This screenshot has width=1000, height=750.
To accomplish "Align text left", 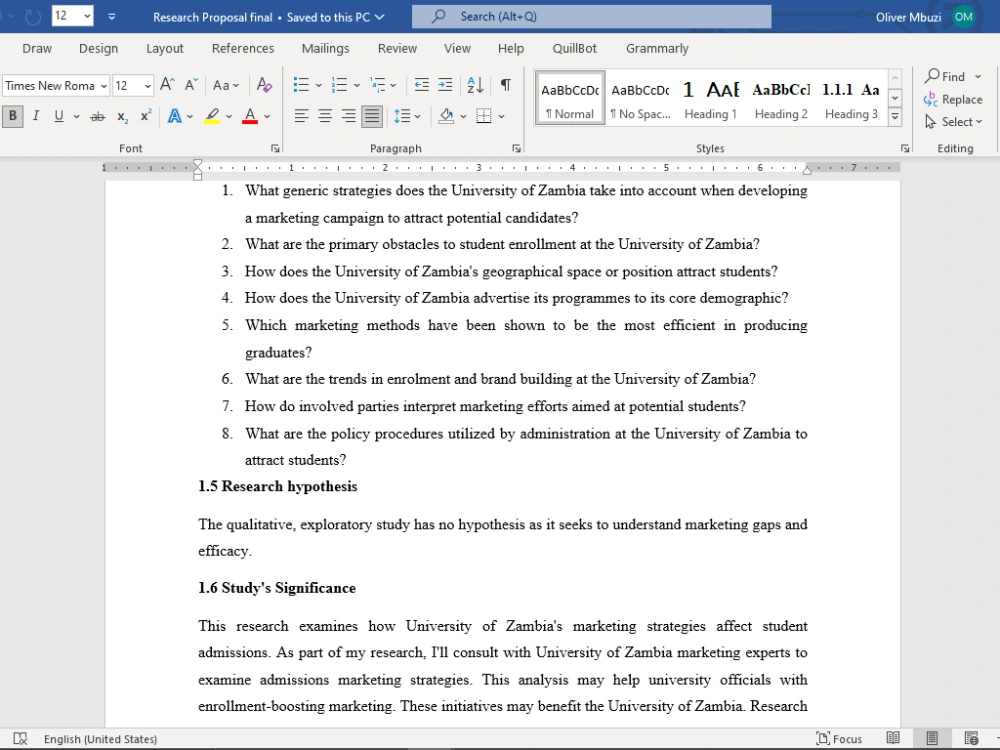I will (x=301, y=116).
